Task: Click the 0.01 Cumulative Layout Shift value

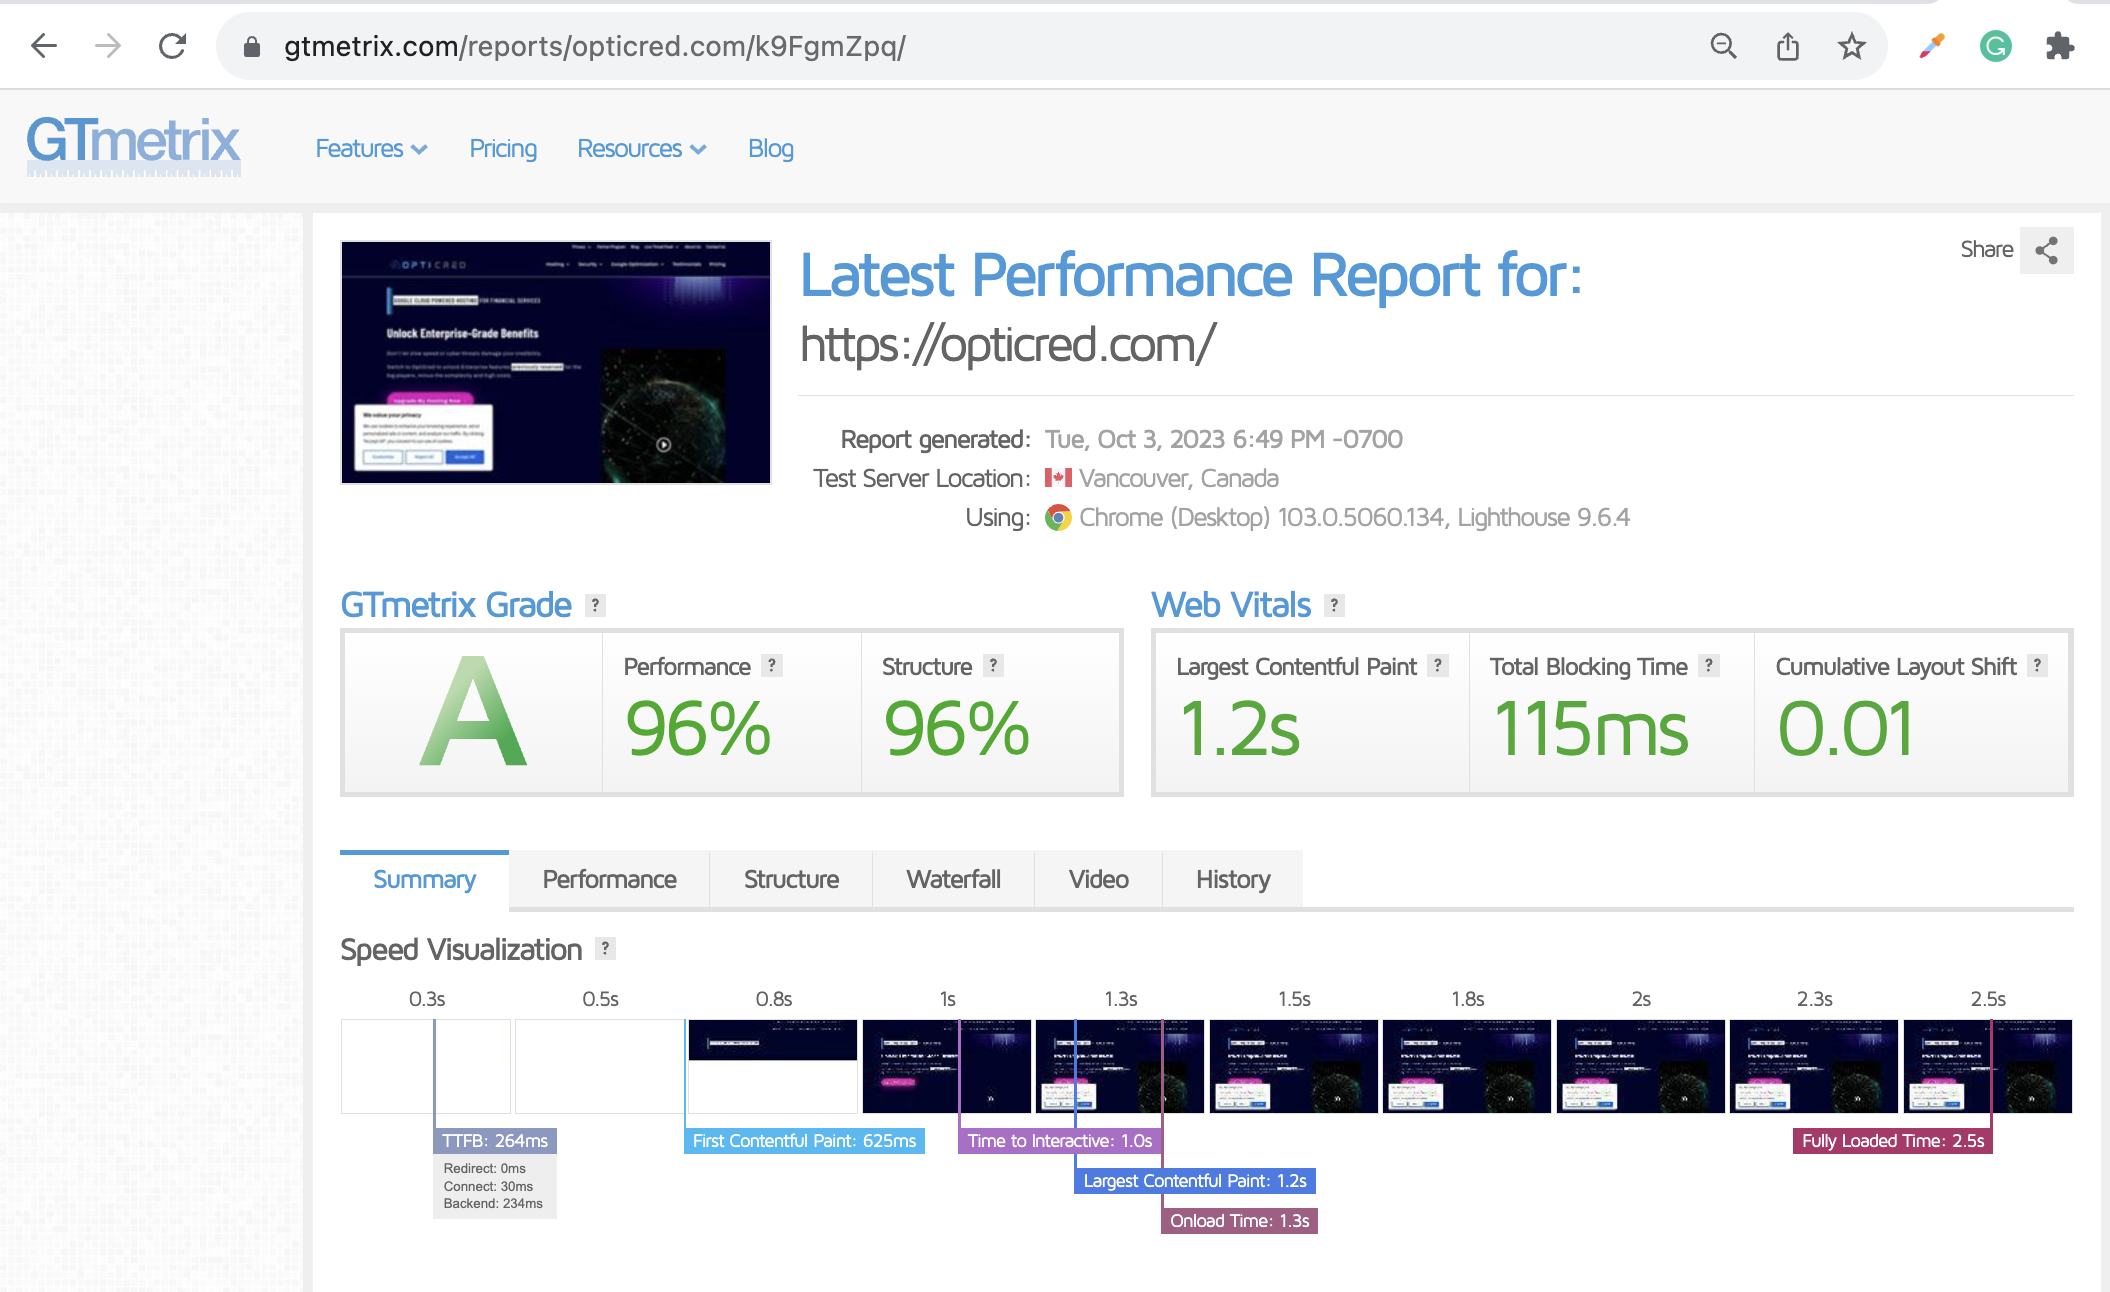Action: [x=1846, y=729]
